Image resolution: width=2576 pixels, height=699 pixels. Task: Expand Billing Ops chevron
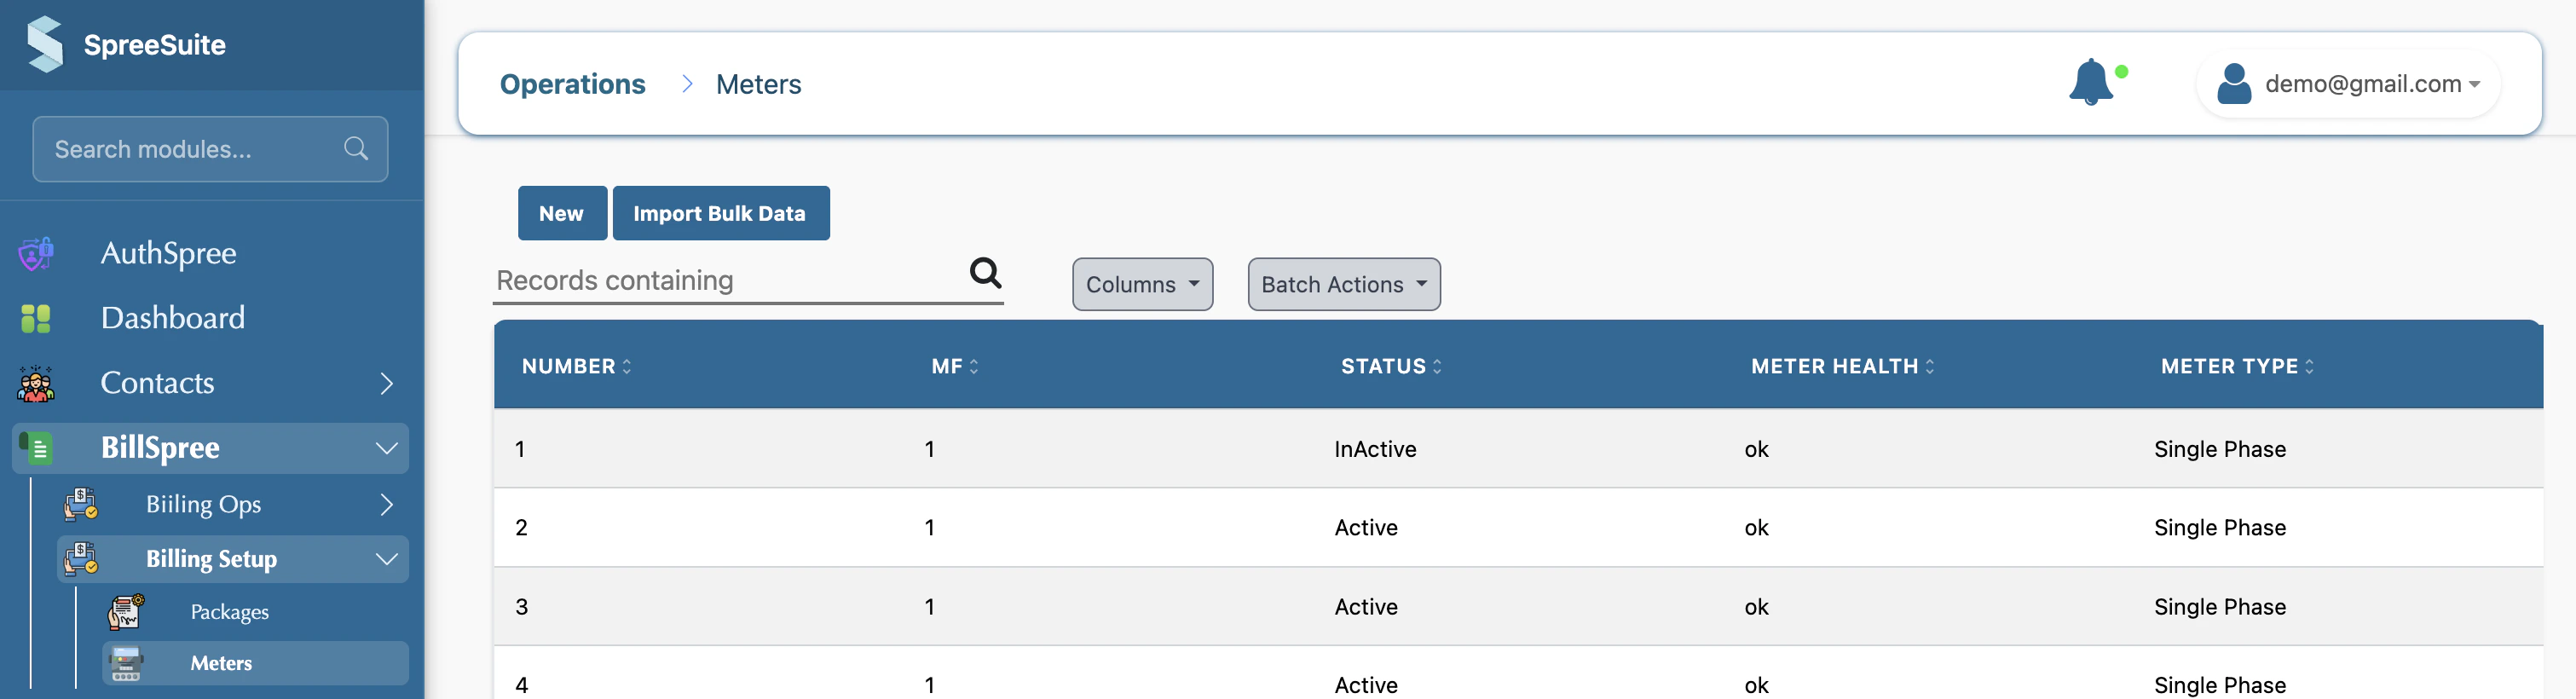coord(387,505)
